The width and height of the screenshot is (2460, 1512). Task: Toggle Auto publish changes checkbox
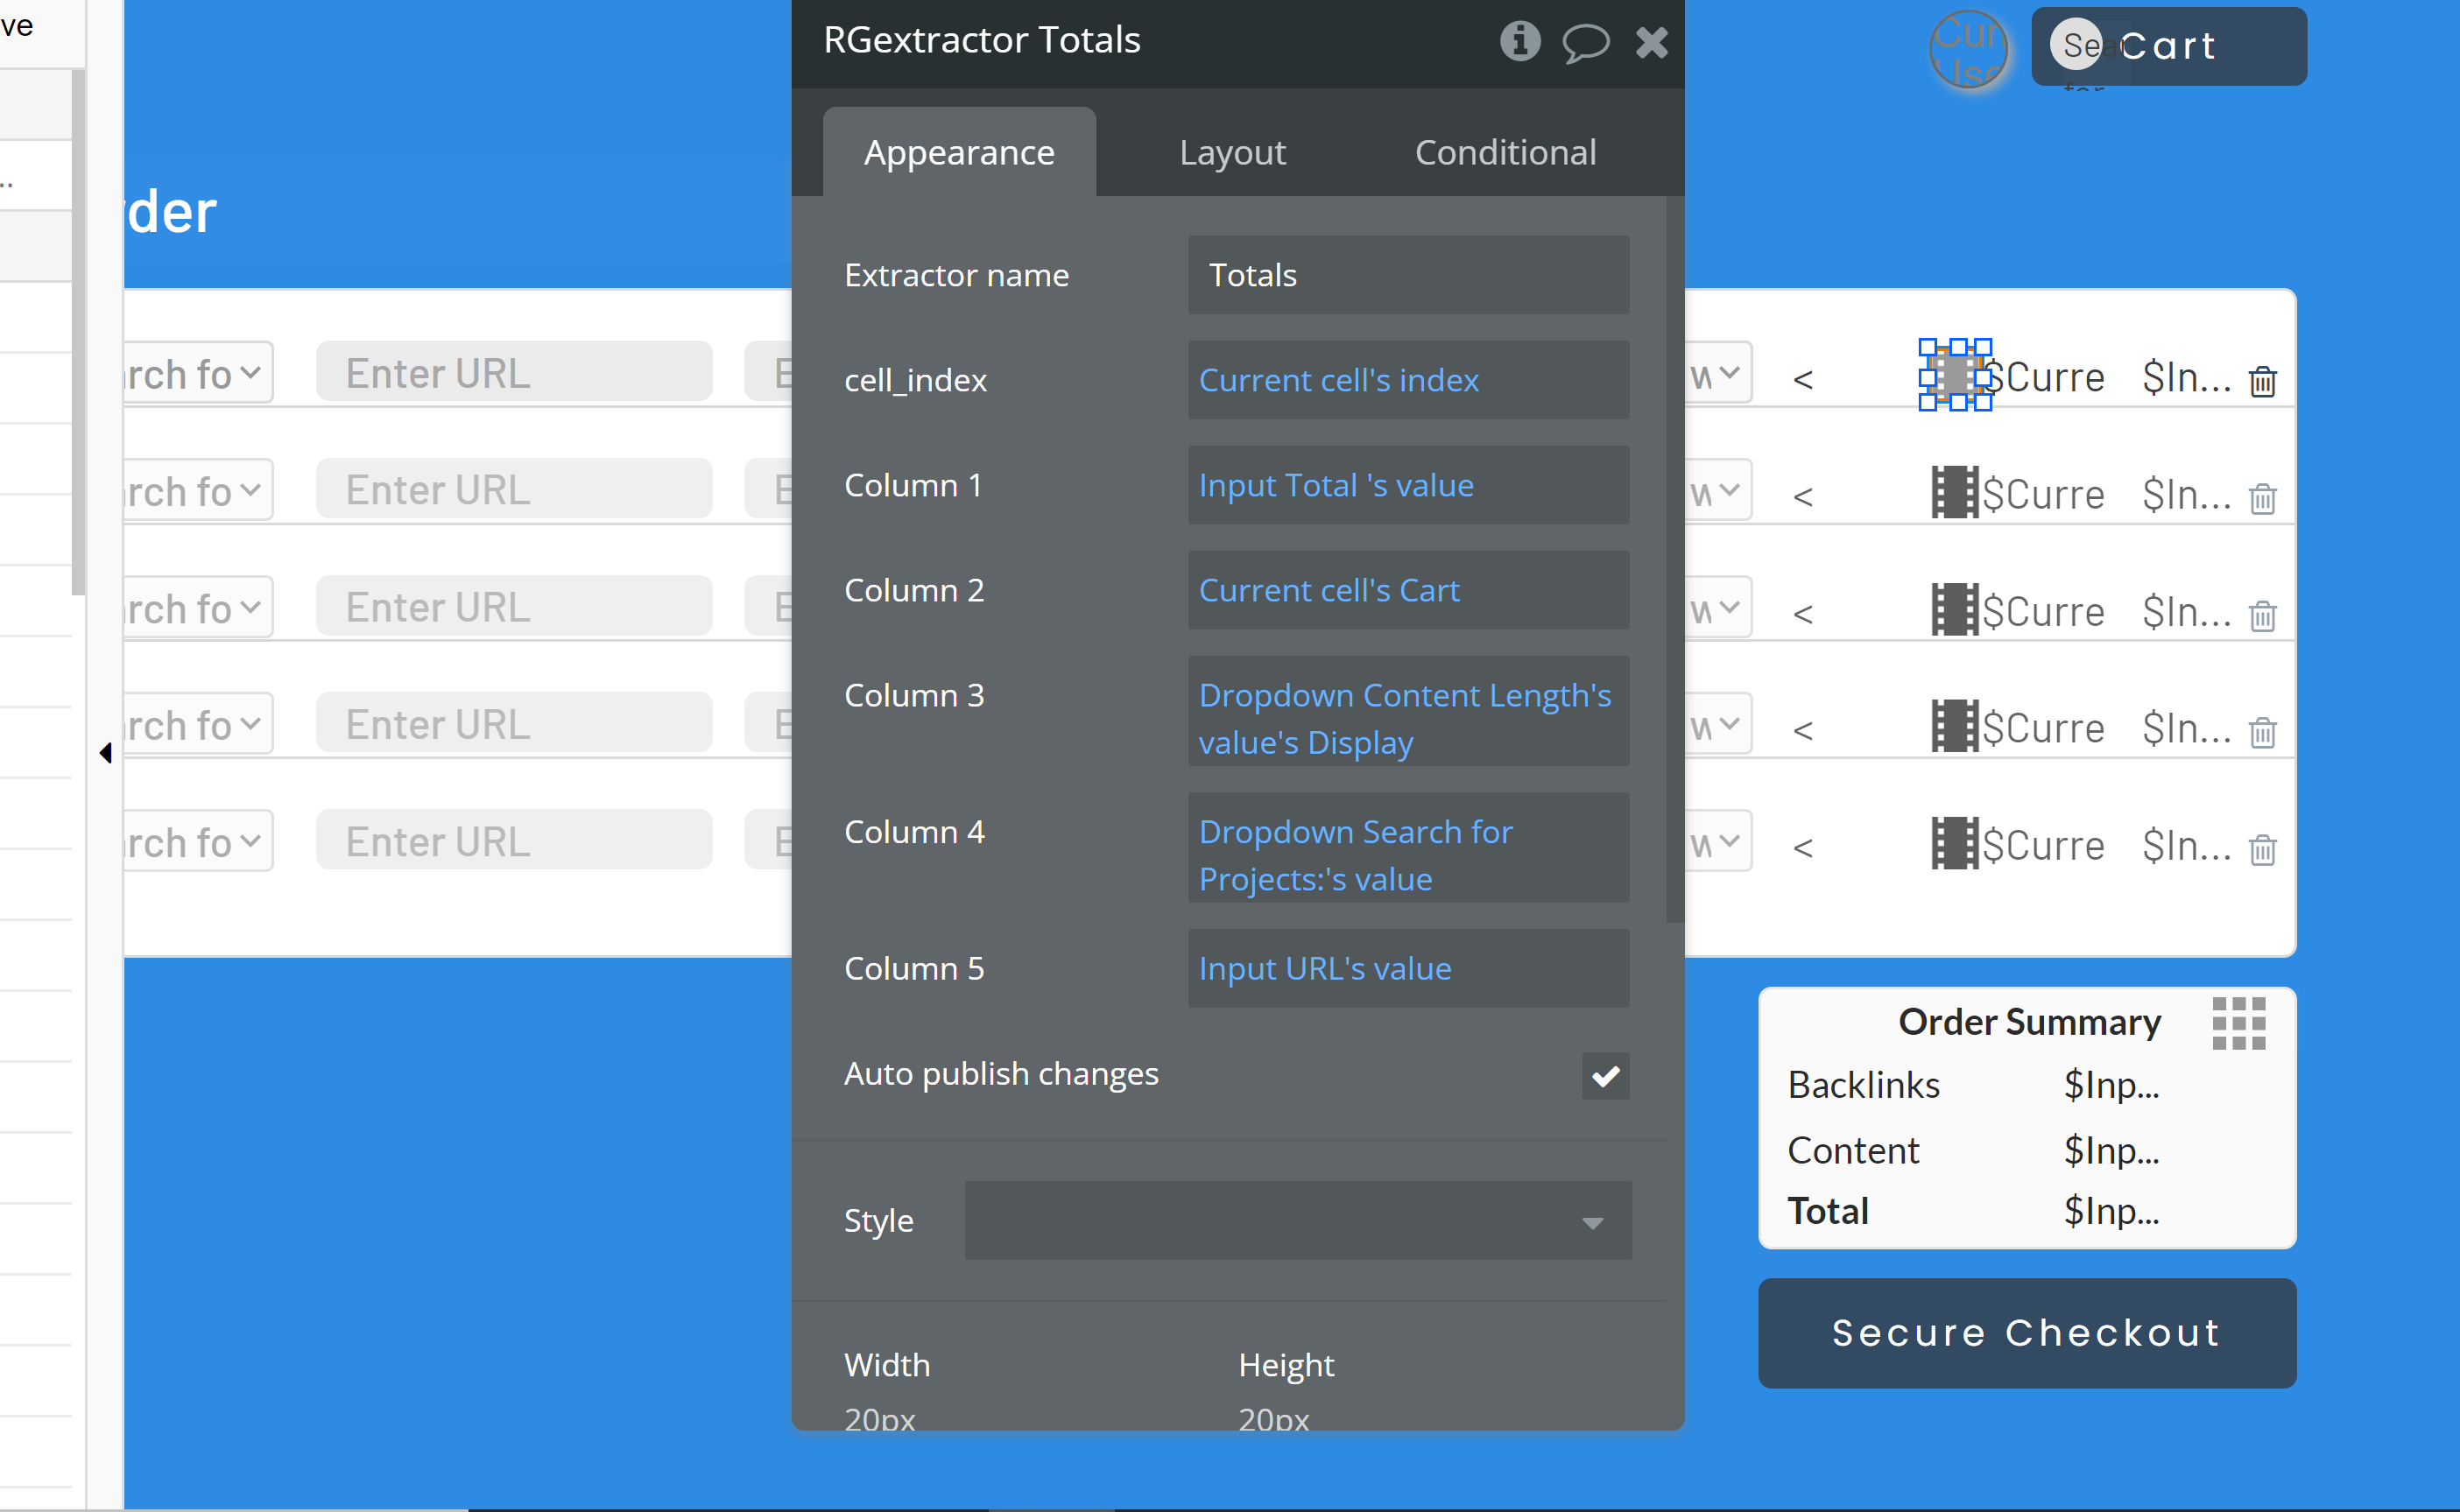(x=1605, y=1076)
